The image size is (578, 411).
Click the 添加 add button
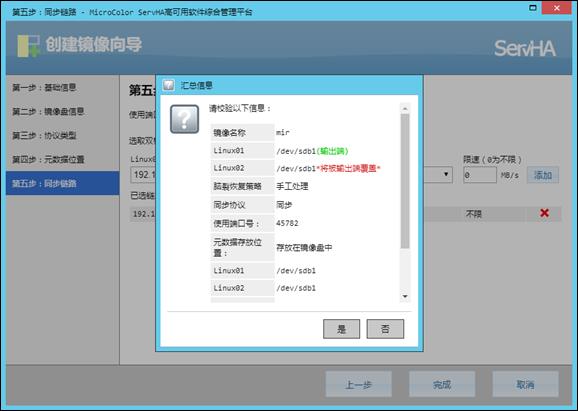543,175
